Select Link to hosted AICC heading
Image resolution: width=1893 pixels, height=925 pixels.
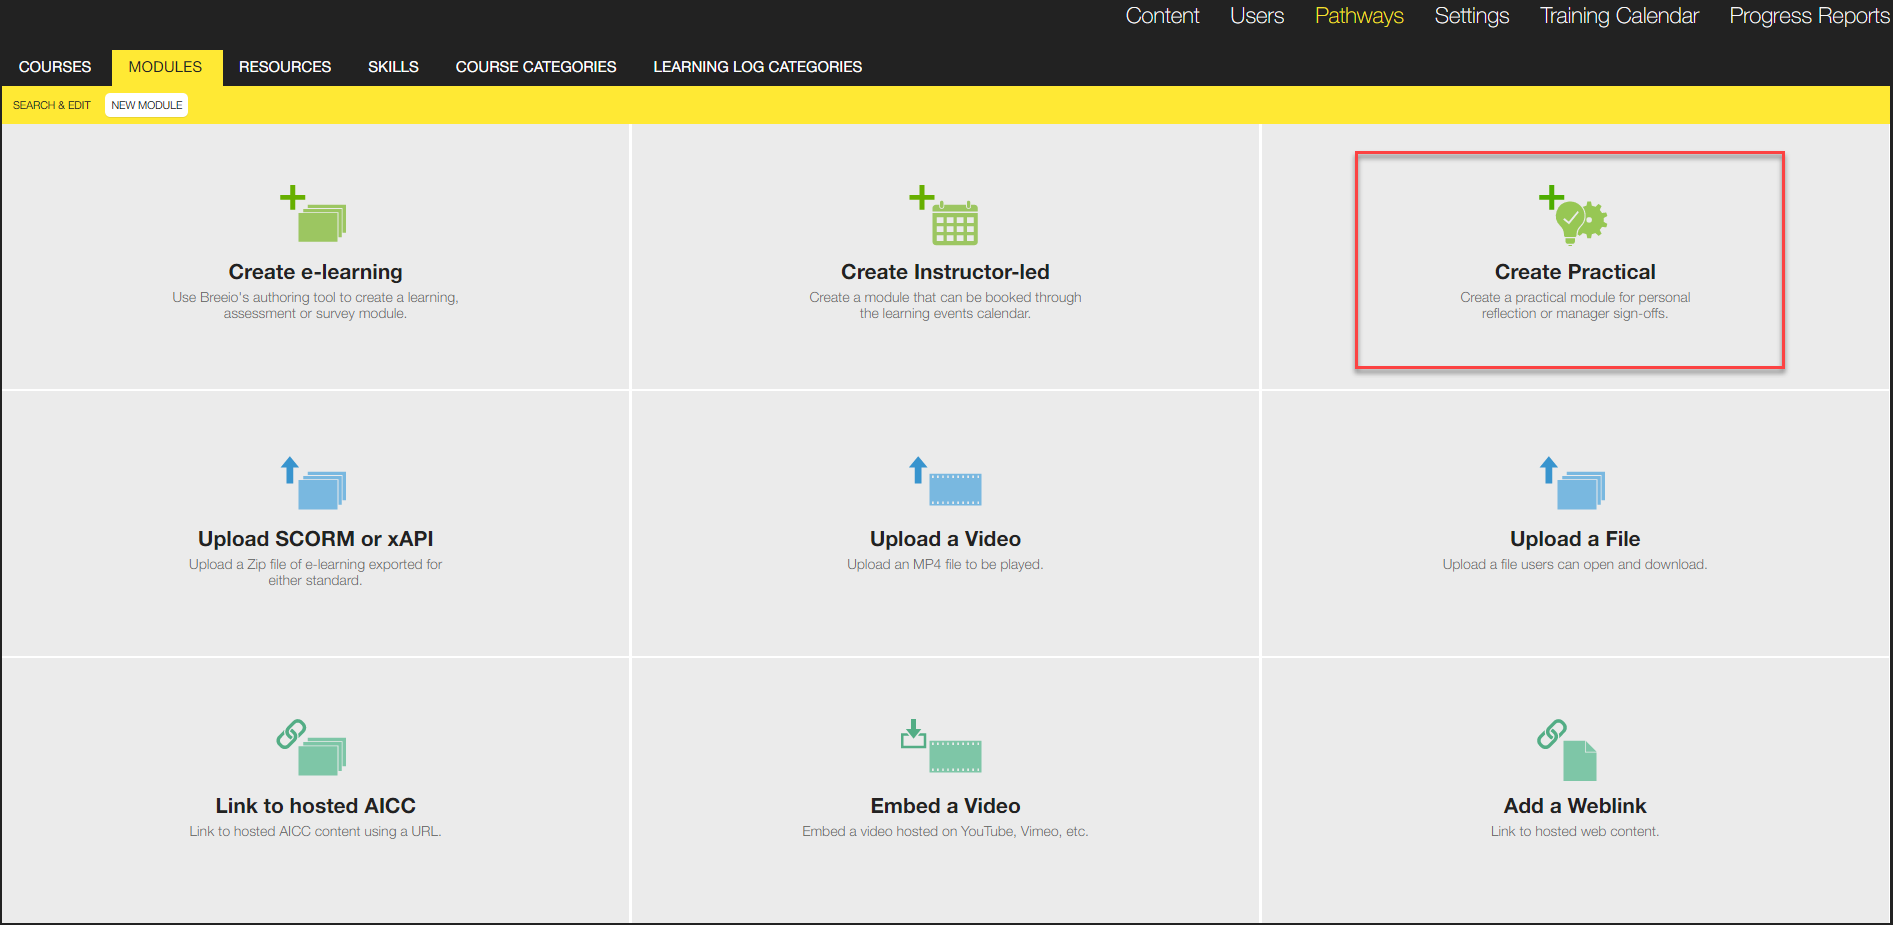coord(315,806)
